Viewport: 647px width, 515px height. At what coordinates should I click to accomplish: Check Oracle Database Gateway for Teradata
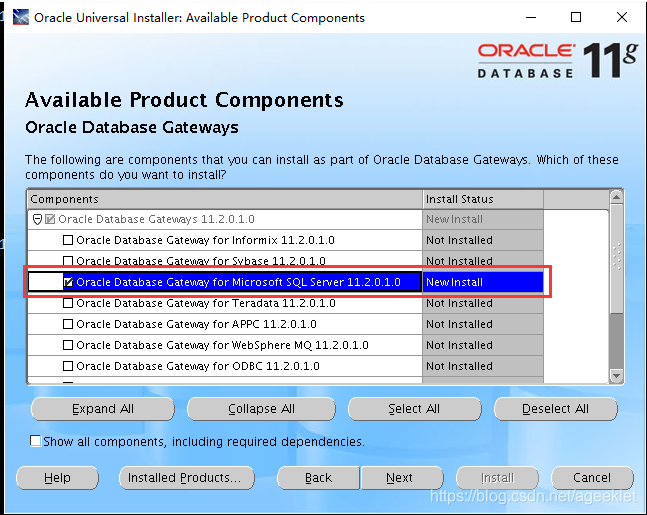[68, 303]
